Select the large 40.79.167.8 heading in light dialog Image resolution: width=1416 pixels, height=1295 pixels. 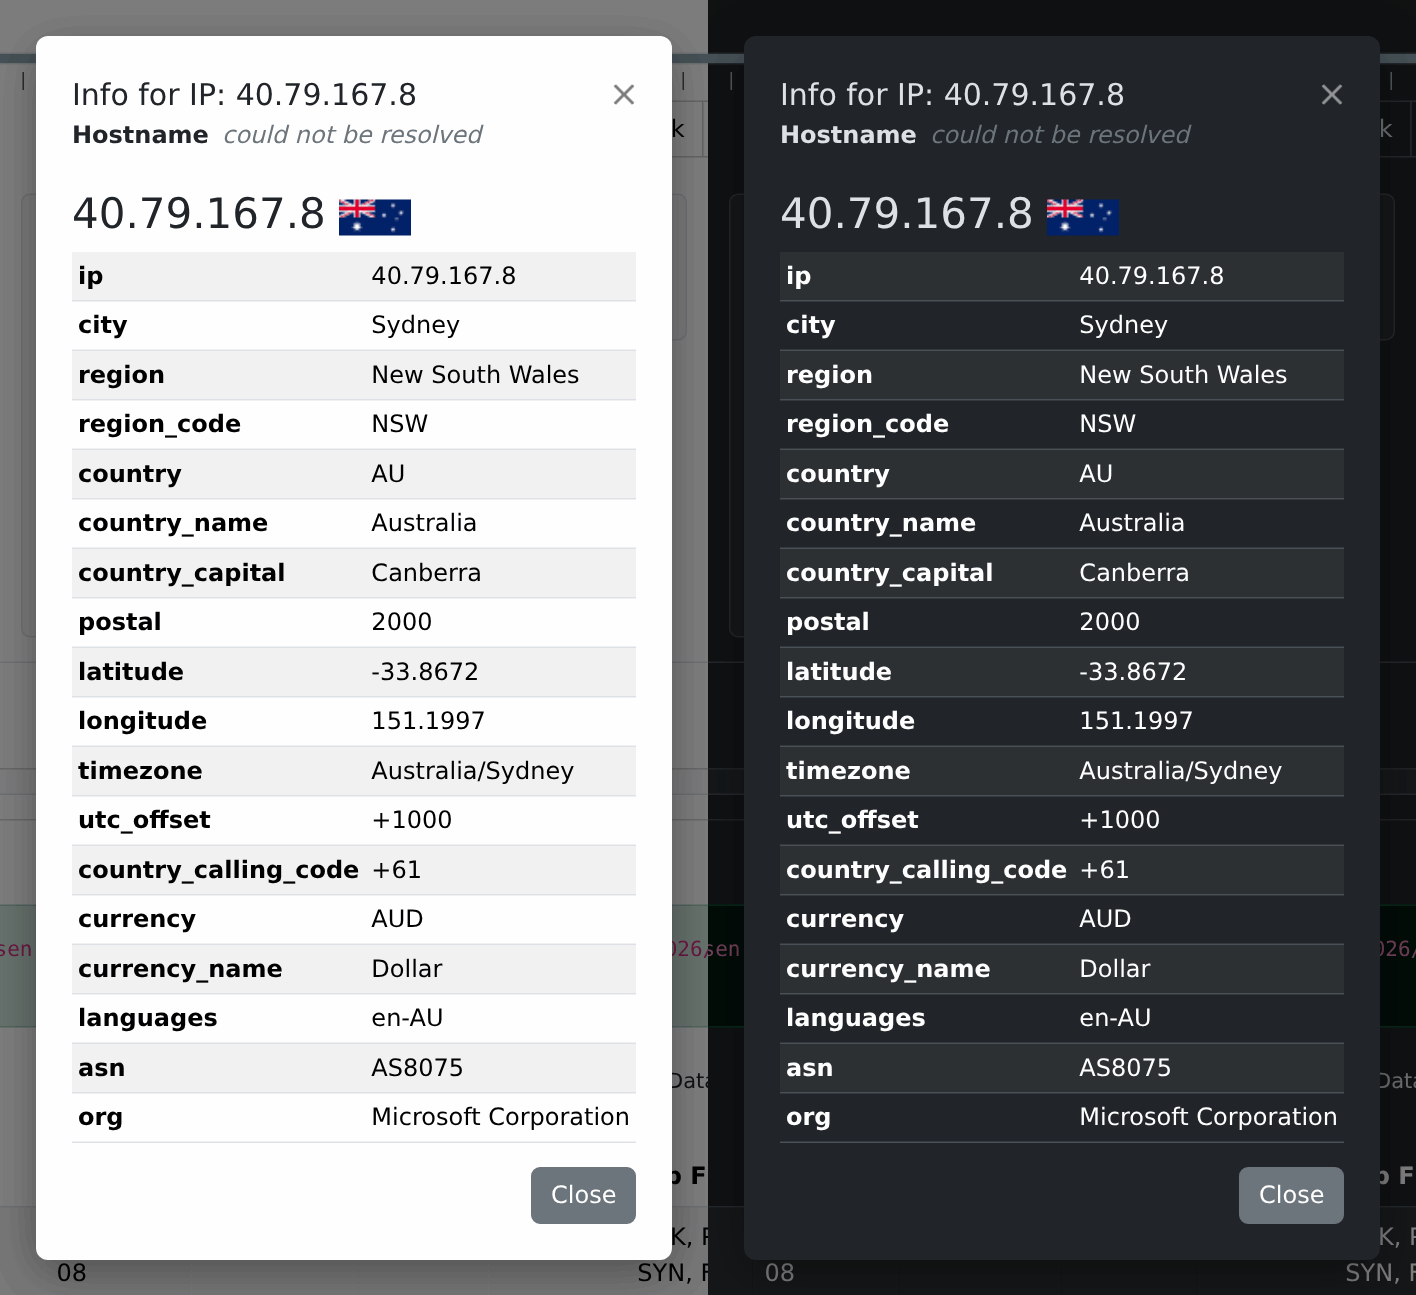point(199,214)
